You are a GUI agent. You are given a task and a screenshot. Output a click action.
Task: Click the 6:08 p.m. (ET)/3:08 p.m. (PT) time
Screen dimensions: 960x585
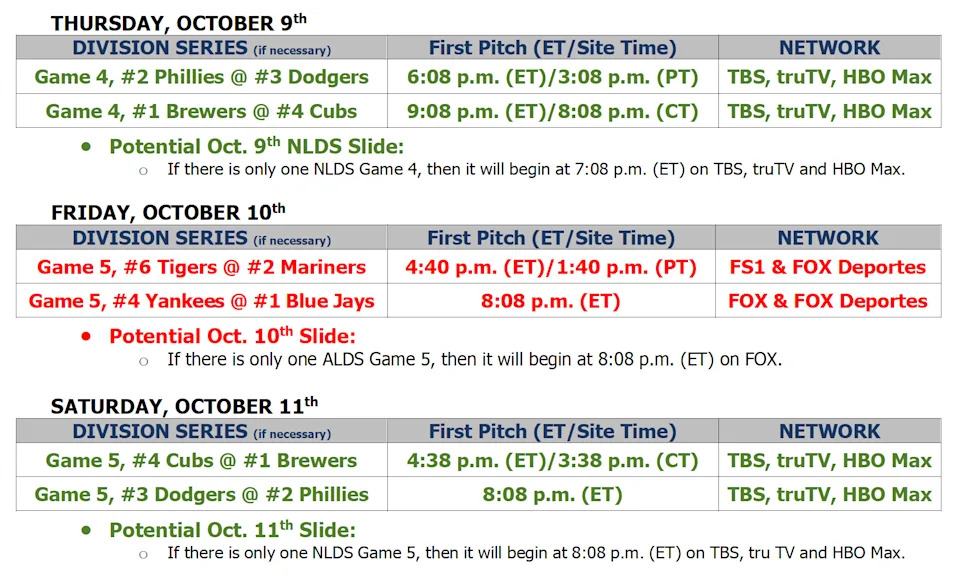[x=552, y=77]
